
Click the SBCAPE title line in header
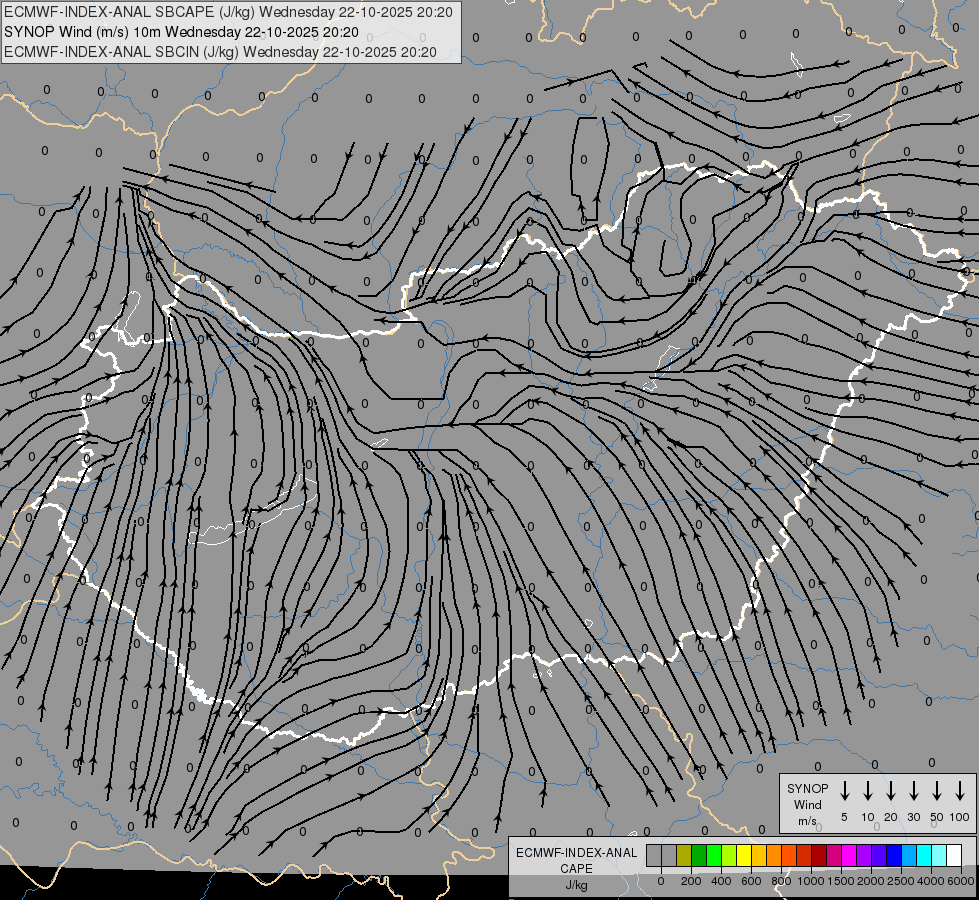coord(229,12)
